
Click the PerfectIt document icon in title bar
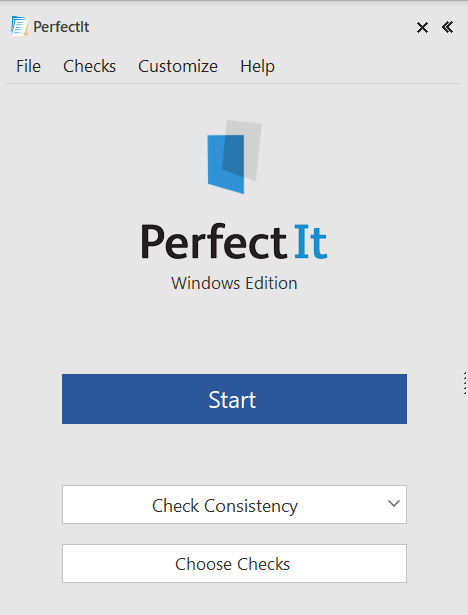[x=19, y=26]
